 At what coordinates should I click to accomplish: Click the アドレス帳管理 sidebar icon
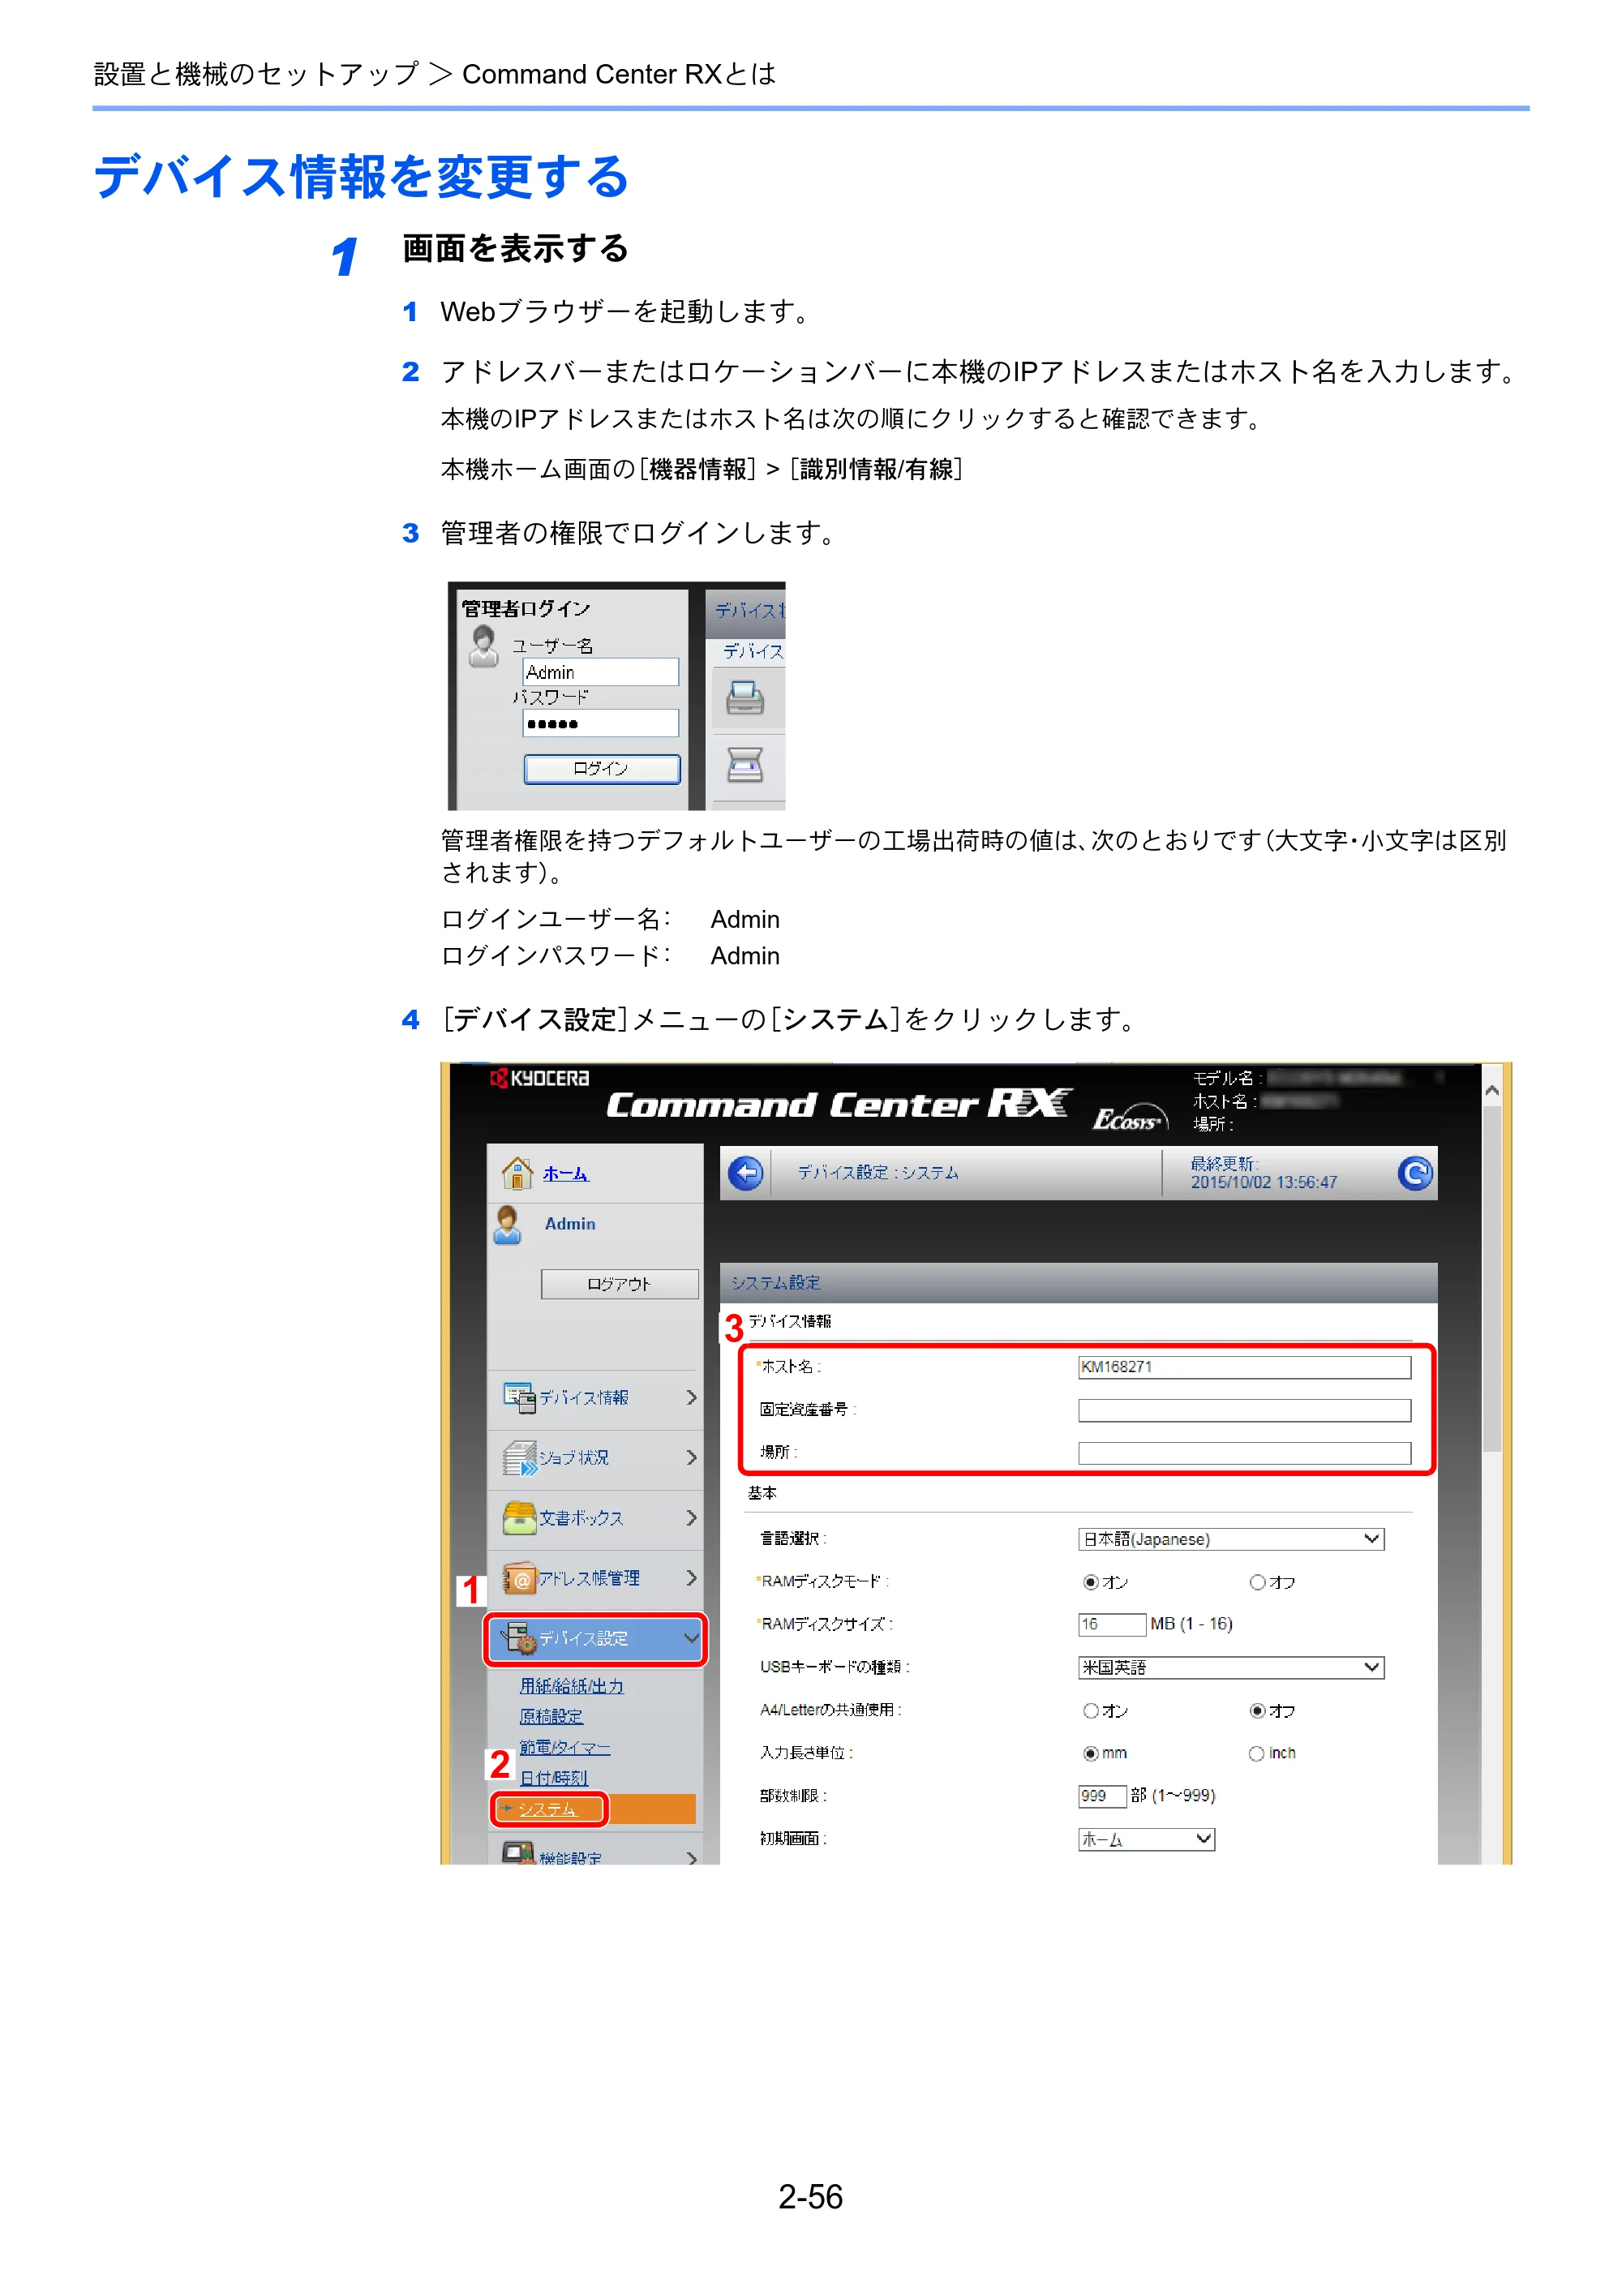pyautogui.click(x=519, y=1578)
